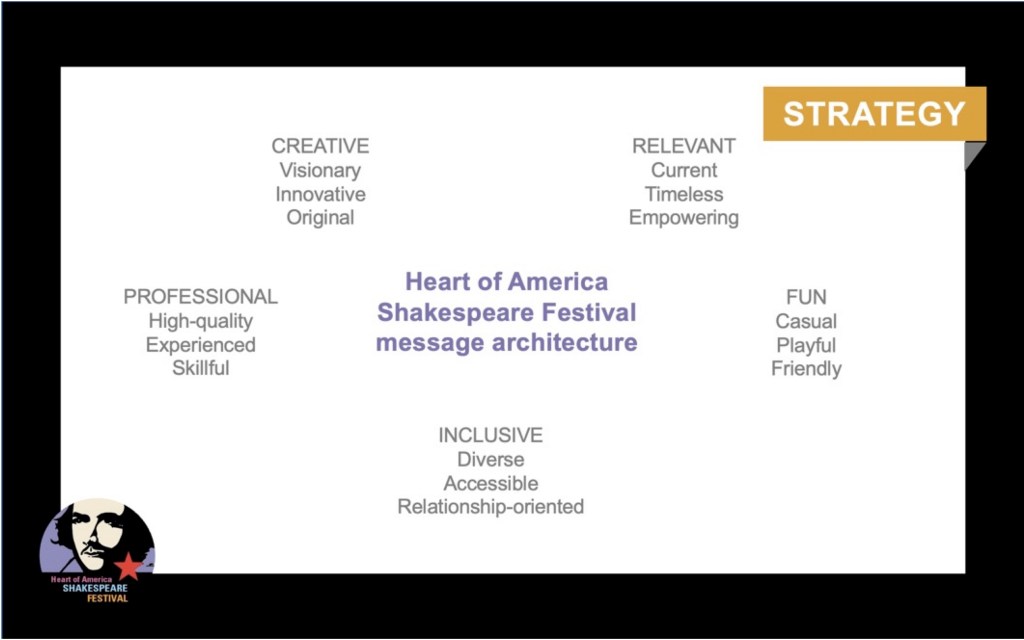Click the word Empowering

[683, 218]
